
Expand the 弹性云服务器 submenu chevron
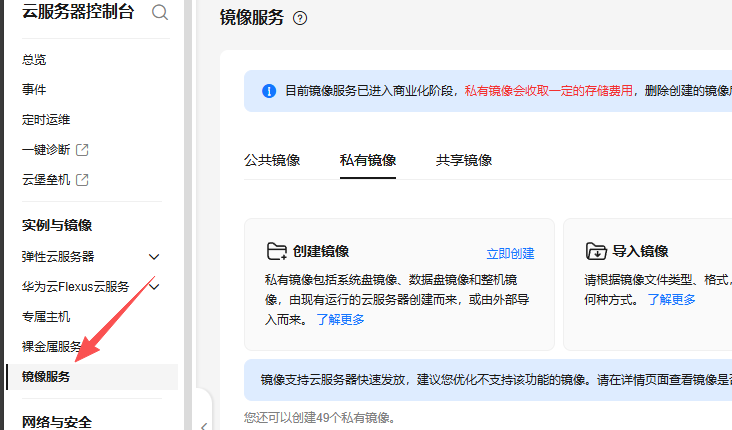154,257
